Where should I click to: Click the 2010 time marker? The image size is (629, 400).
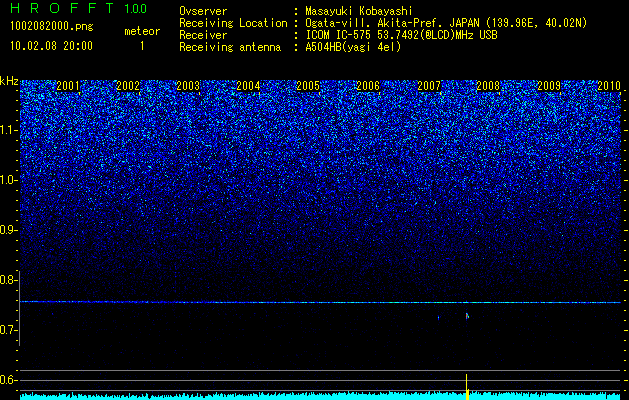[609, 86]
